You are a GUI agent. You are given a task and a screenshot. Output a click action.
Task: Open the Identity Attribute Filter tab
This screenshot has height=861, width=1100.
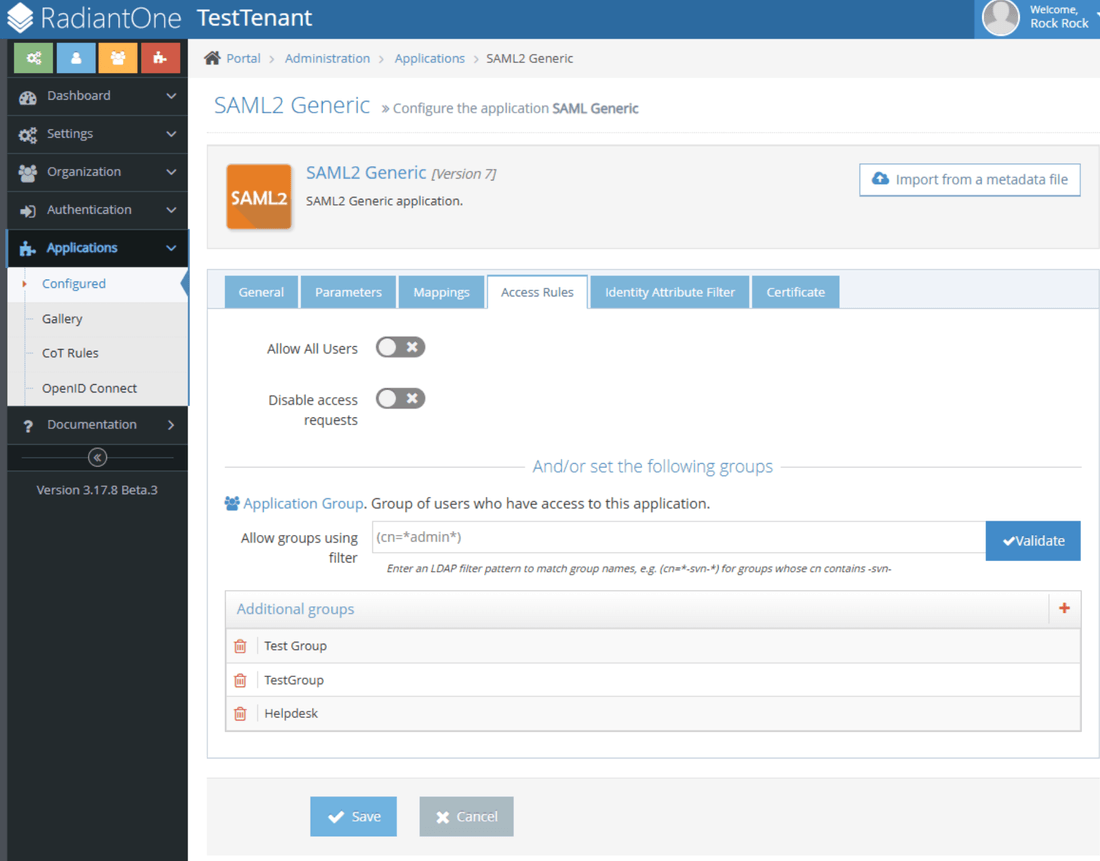click(x=670, y=292)
